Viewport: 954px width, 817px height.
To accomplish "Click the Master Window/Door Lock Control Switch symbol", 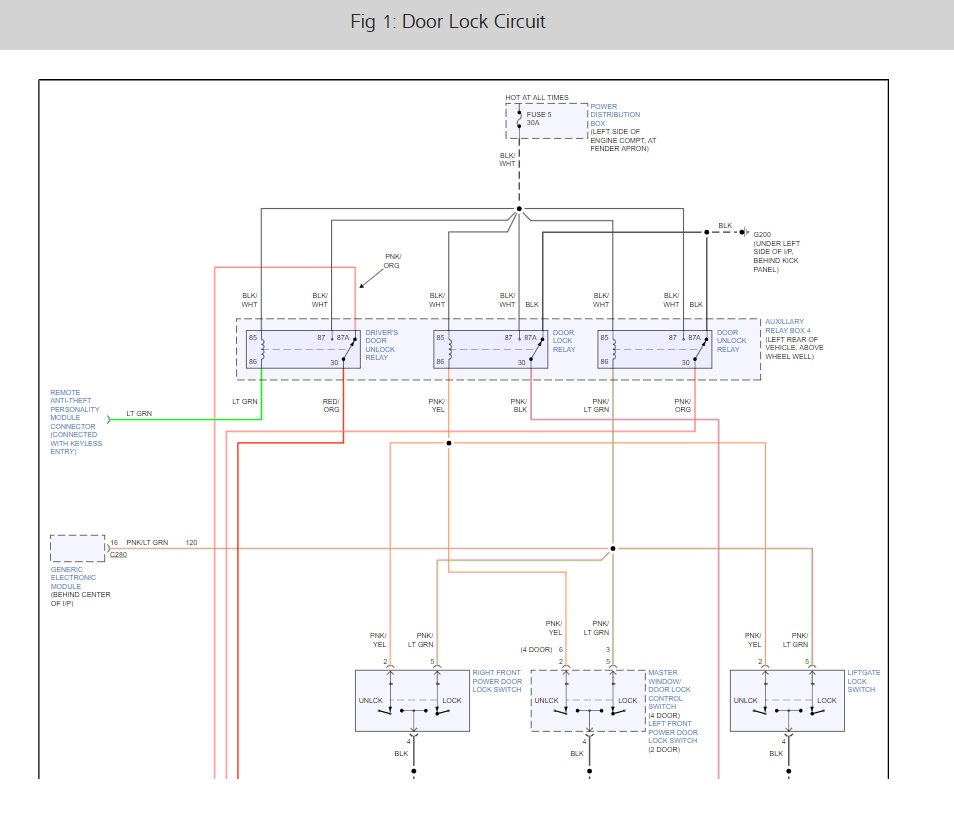I will (x=588, y=701).
